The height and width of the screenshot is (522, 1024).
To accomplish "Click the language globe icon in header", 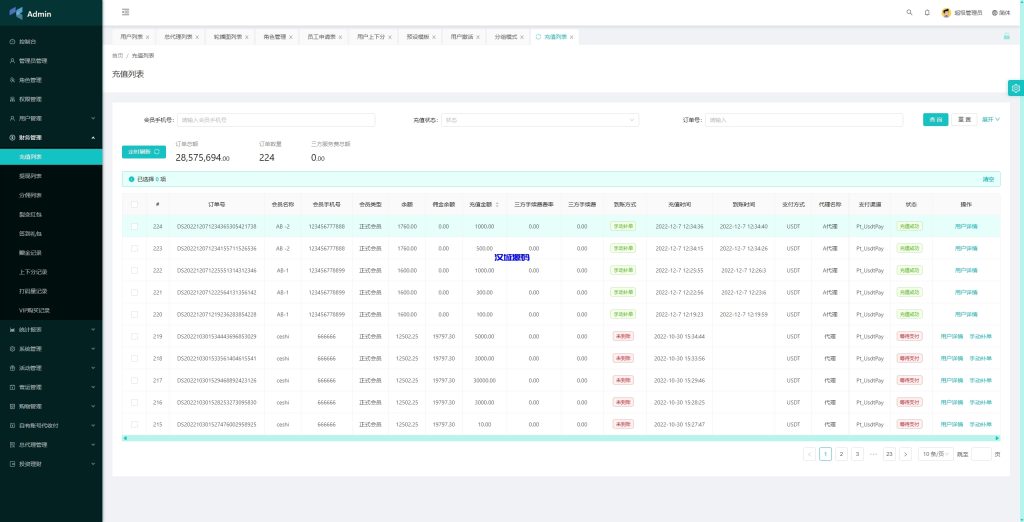I will coord(995,12).
